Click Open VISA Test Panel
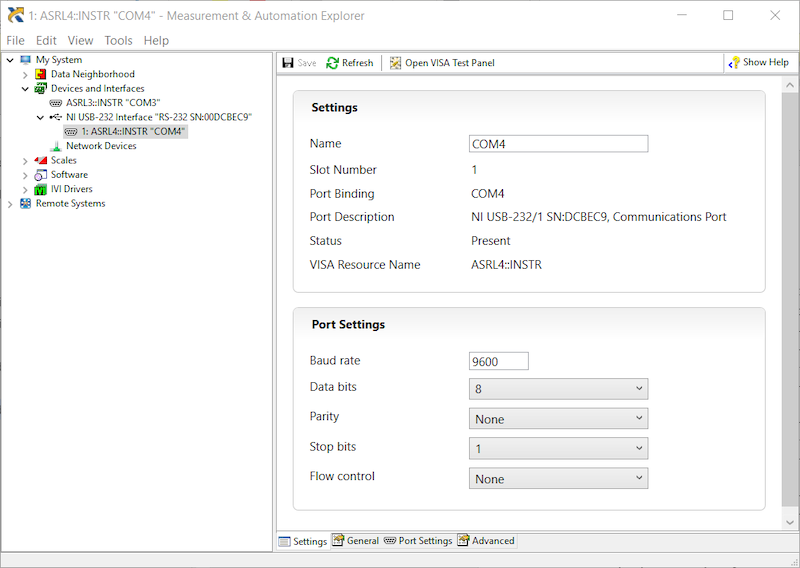This screenshot has height=568, width=800. point(442,63)
